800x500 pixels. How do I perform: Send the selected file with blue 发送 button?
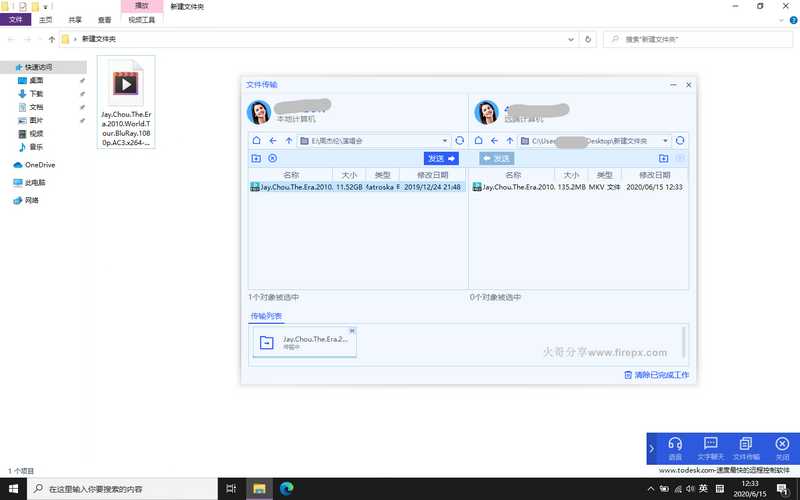pyautogui.click(x=441, y=158)
